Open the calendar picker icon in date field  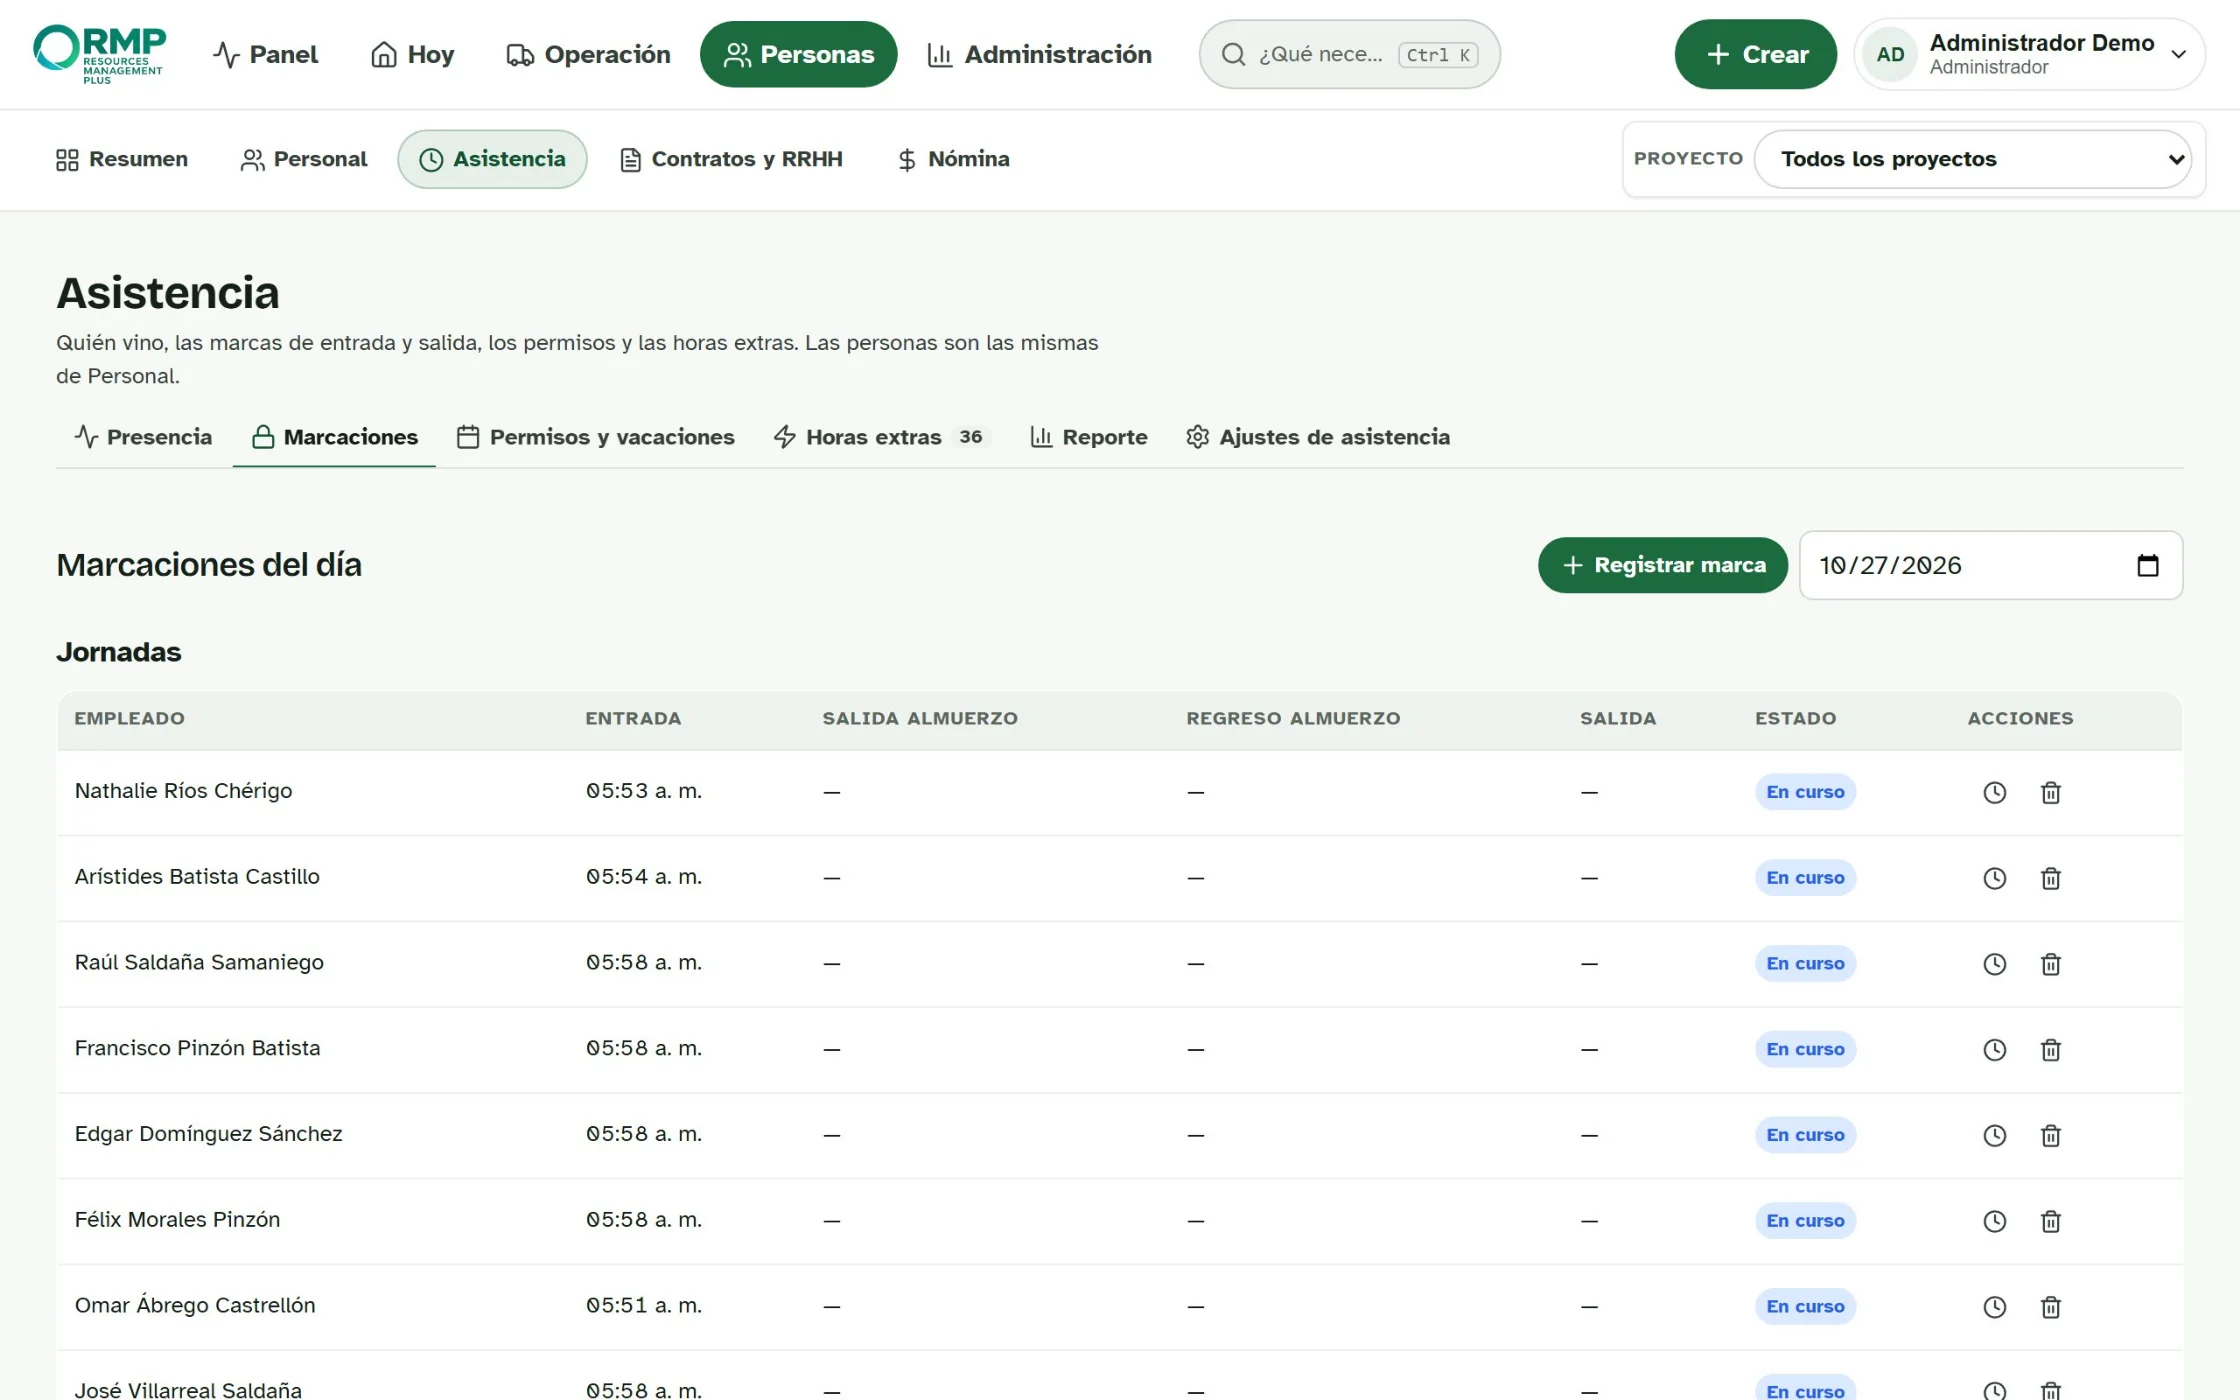[2147, 565]
